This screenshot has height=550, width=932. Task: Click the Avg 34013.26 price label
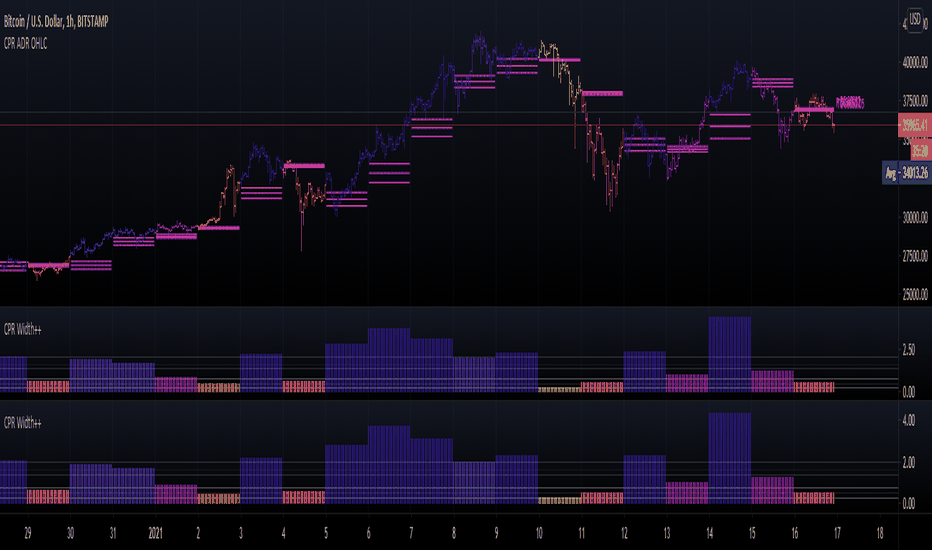[x=907, y=173]
